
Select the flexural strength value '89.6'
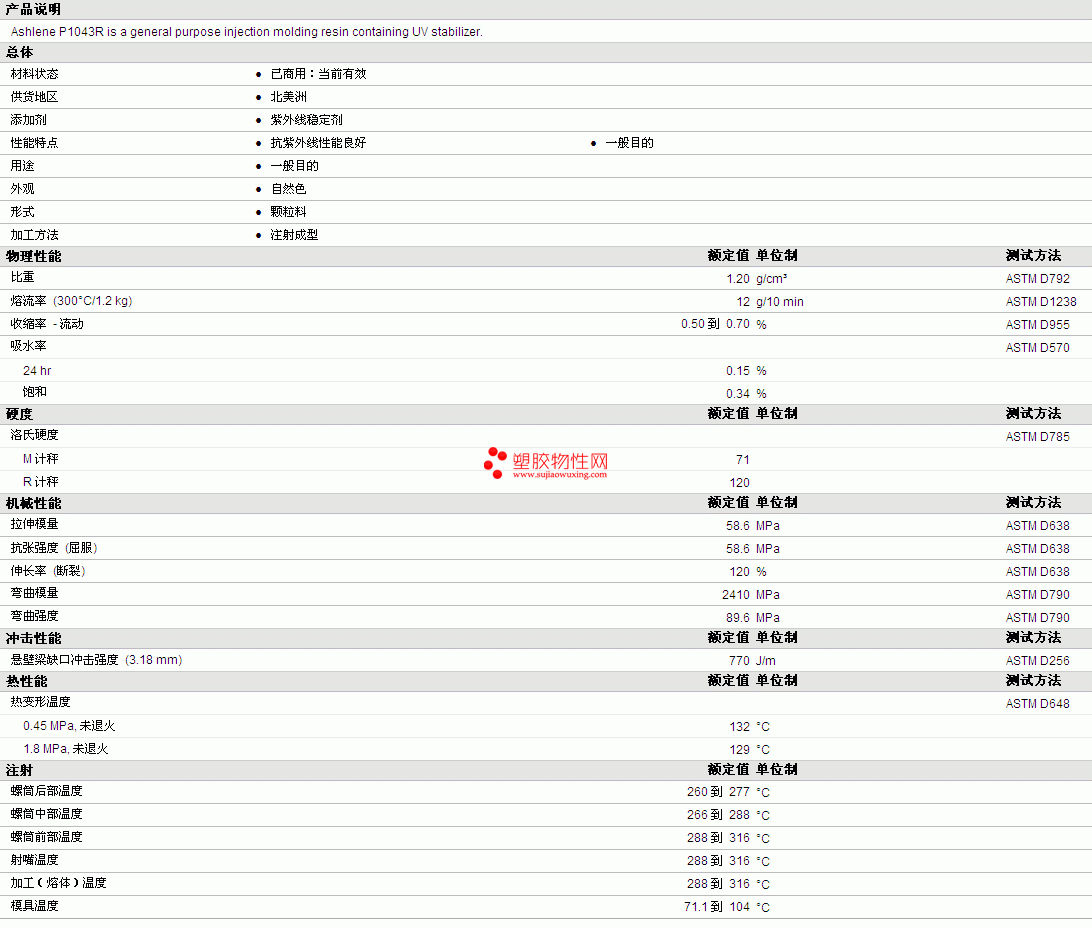(x=738, y=618)
